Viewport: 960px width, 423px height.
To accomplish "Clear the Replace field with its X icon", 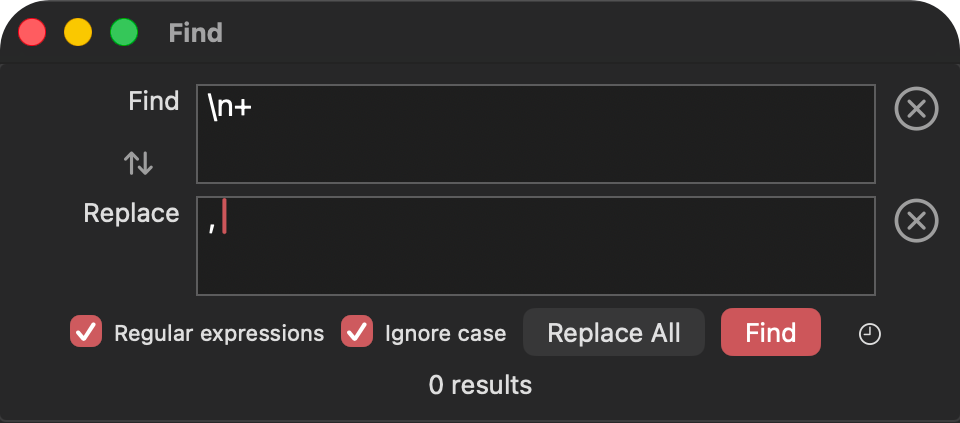I will [x=916, y=220].
